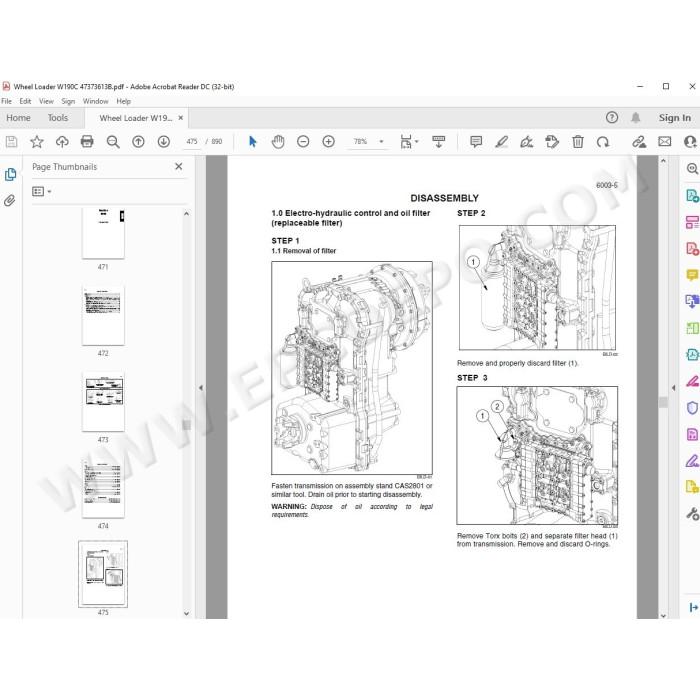Image resolution: width=700 pixels, height=700 pixels.
Task: Select the page 471 thumbnail
Action: click(103, 233)
